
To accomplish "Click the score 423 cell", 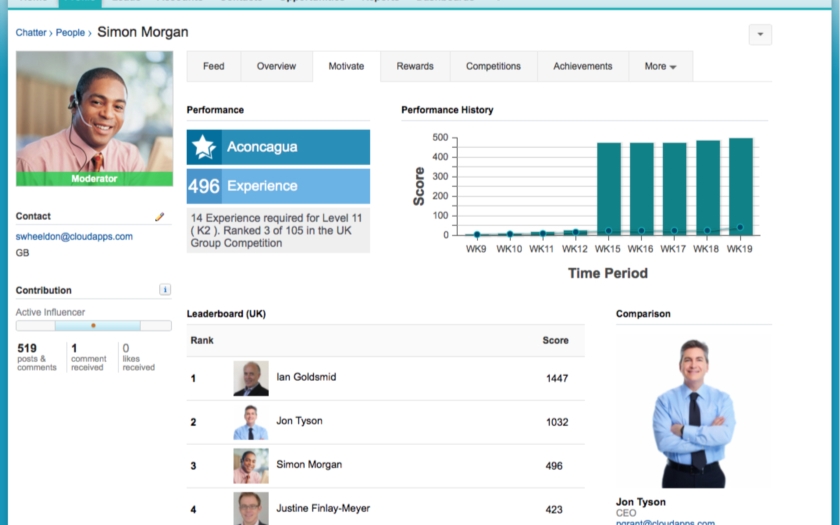I will 554,510.
